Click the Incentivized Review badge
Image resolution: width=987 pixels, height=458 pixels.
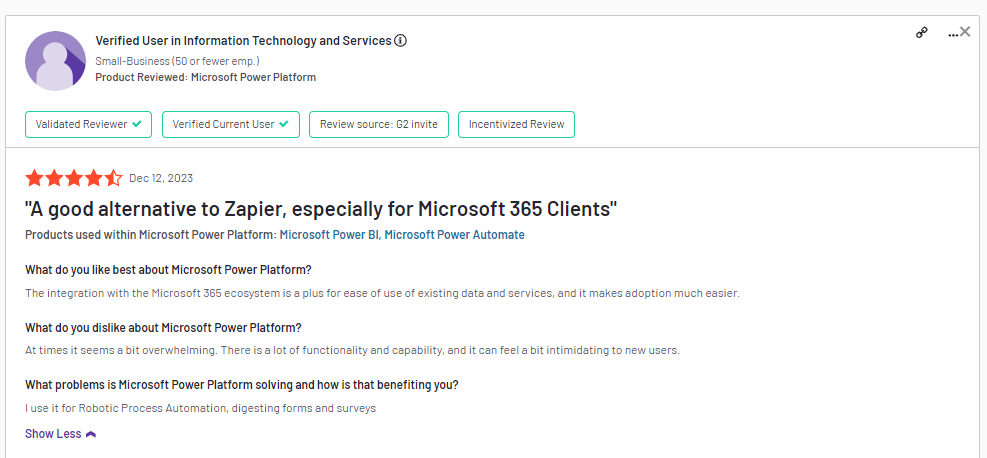516,125
